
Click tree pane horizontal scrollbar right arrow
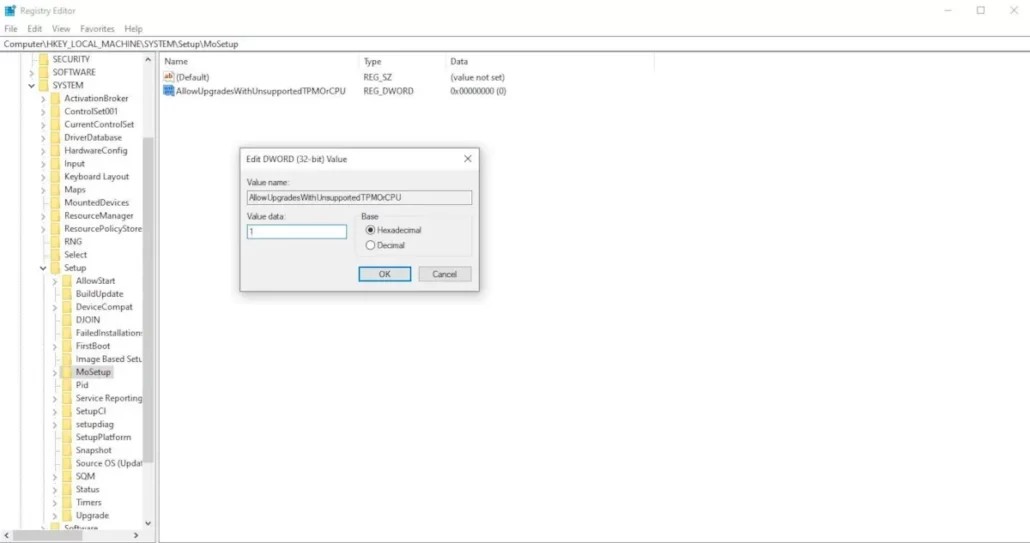[x=136, y=536]
